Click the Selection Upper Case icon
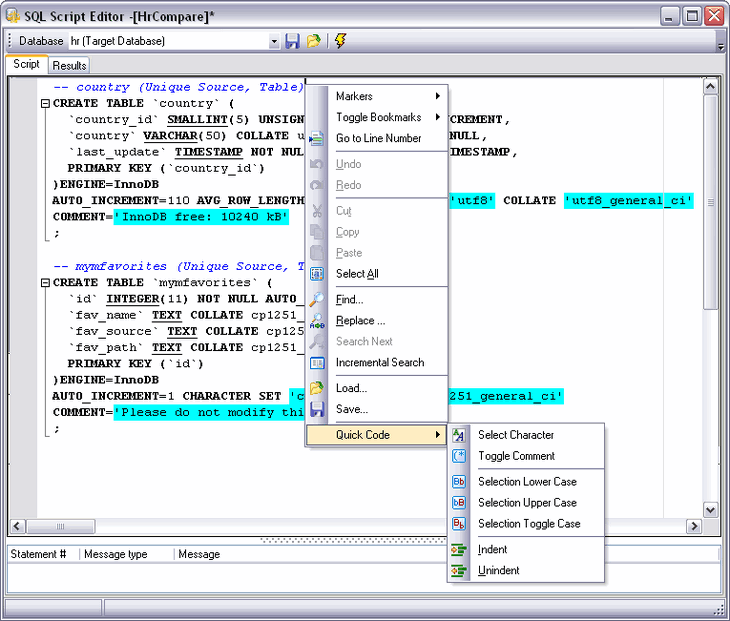 (x=459, y=503)
